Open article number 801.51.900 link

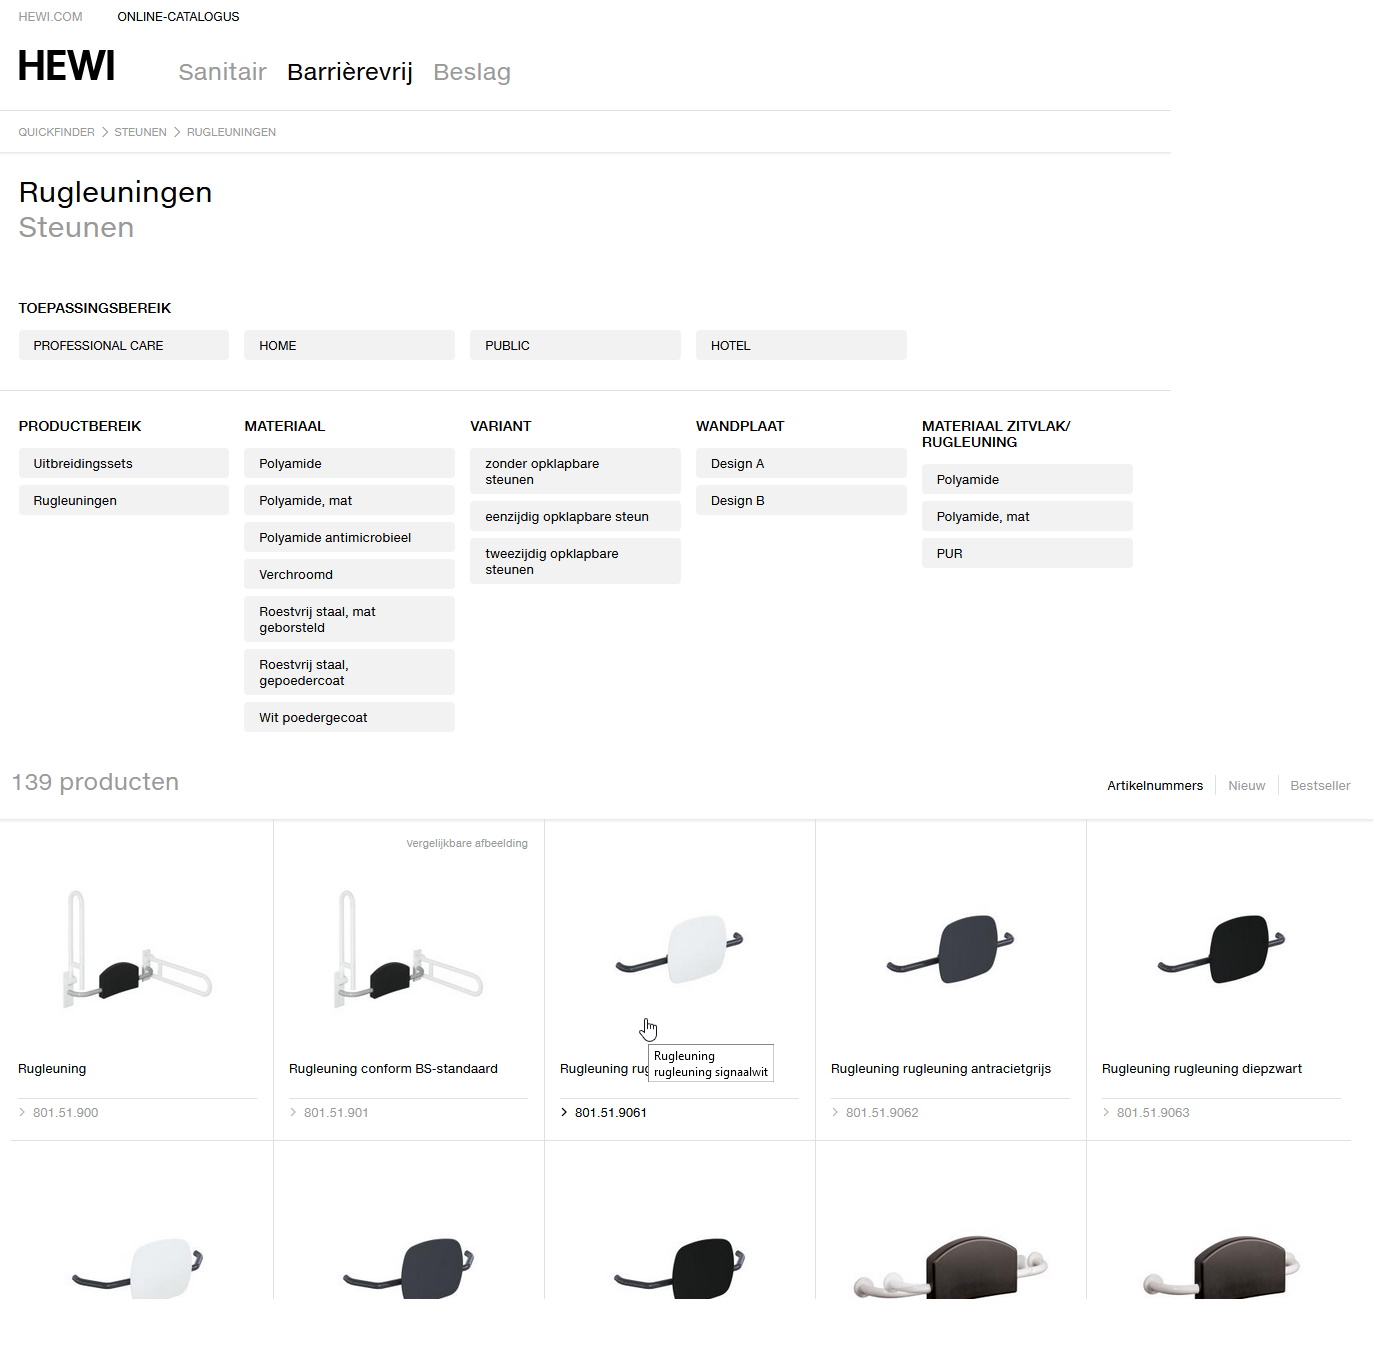(x=65, y=1113)
